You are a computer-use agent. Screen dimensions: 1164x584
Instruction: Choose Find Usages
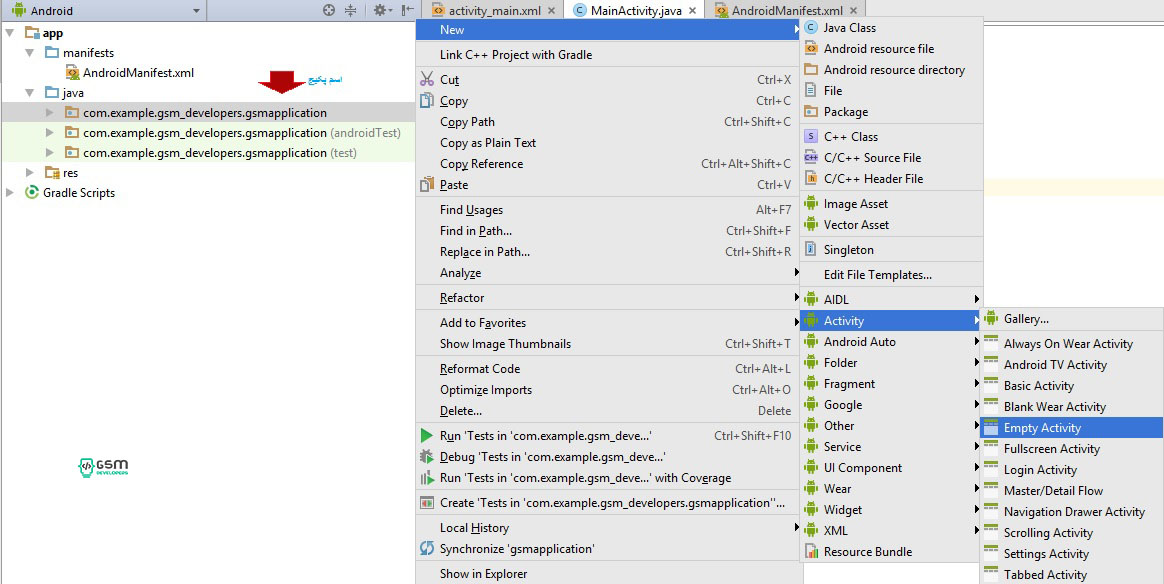(x=609, y=210)
